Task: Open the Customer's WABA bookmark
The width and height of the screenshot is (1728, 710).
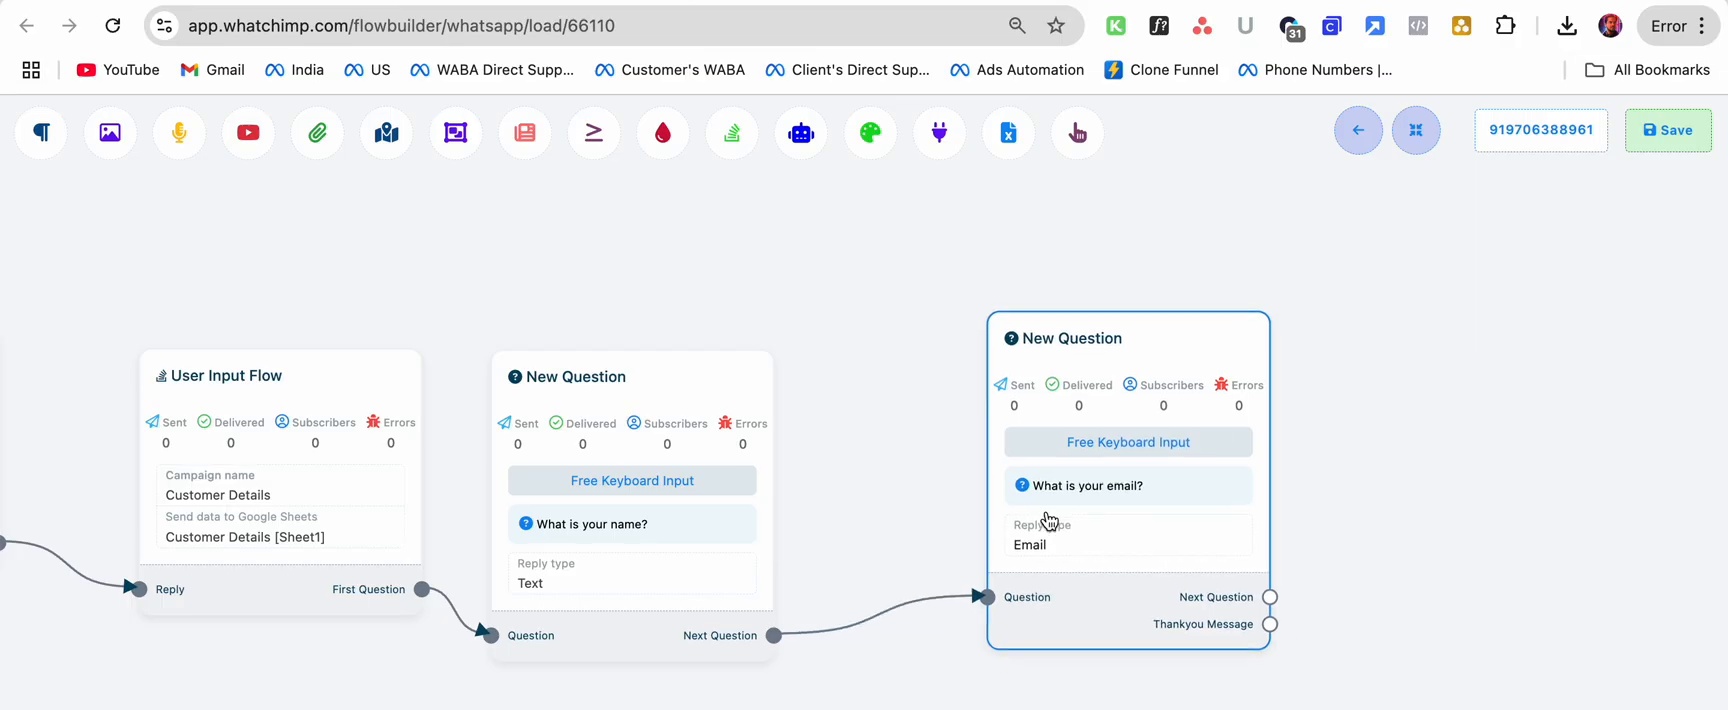Action: coord(670,70)
